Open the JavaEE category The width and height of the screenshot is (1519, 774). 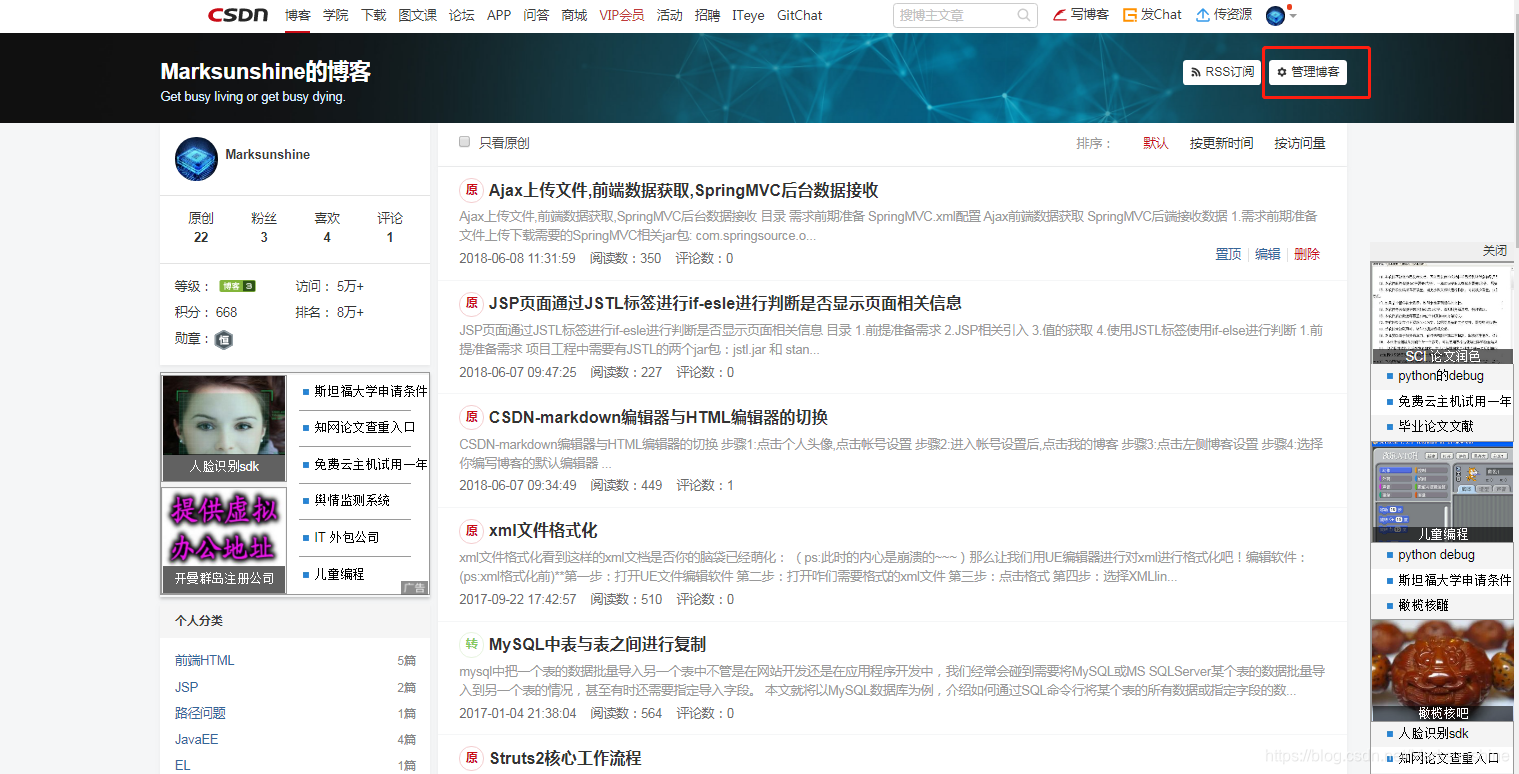pos(197,739)
